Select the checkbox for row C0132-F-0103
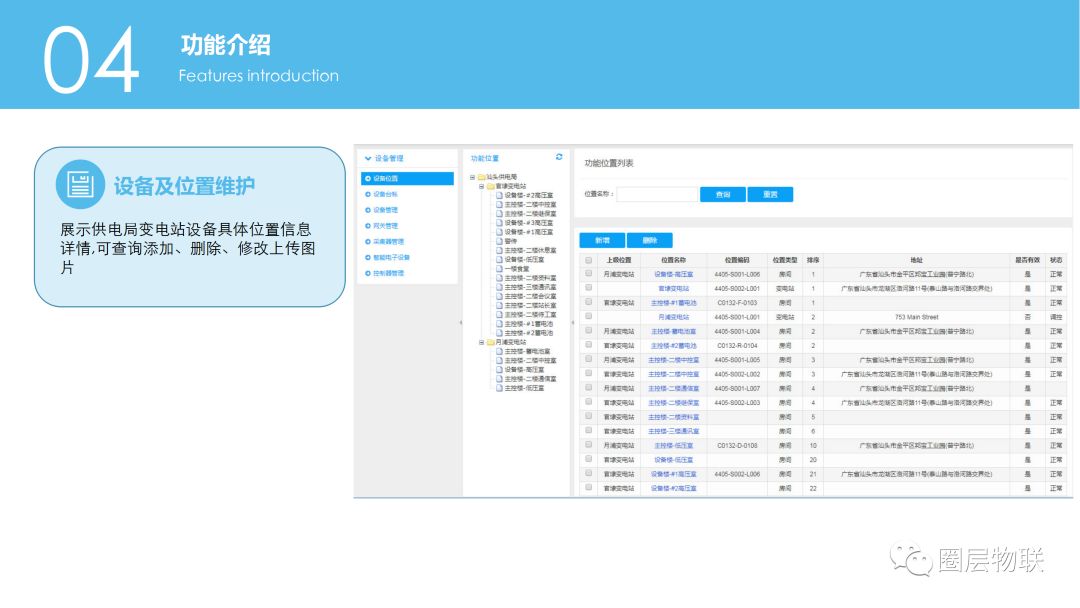Viewport: 1080px width, 608px height. point(588,302)
